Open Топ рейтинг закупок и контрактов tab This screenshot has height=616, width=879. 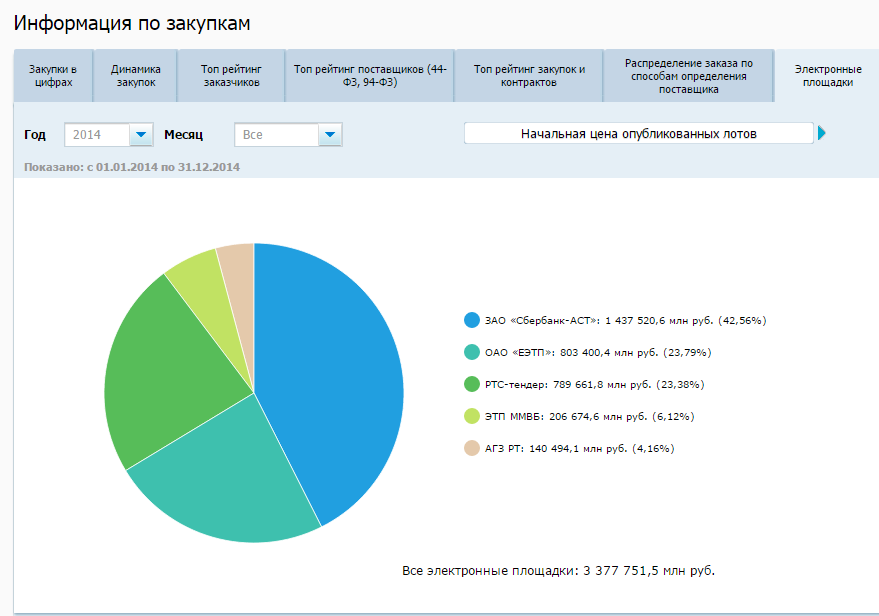529,76
